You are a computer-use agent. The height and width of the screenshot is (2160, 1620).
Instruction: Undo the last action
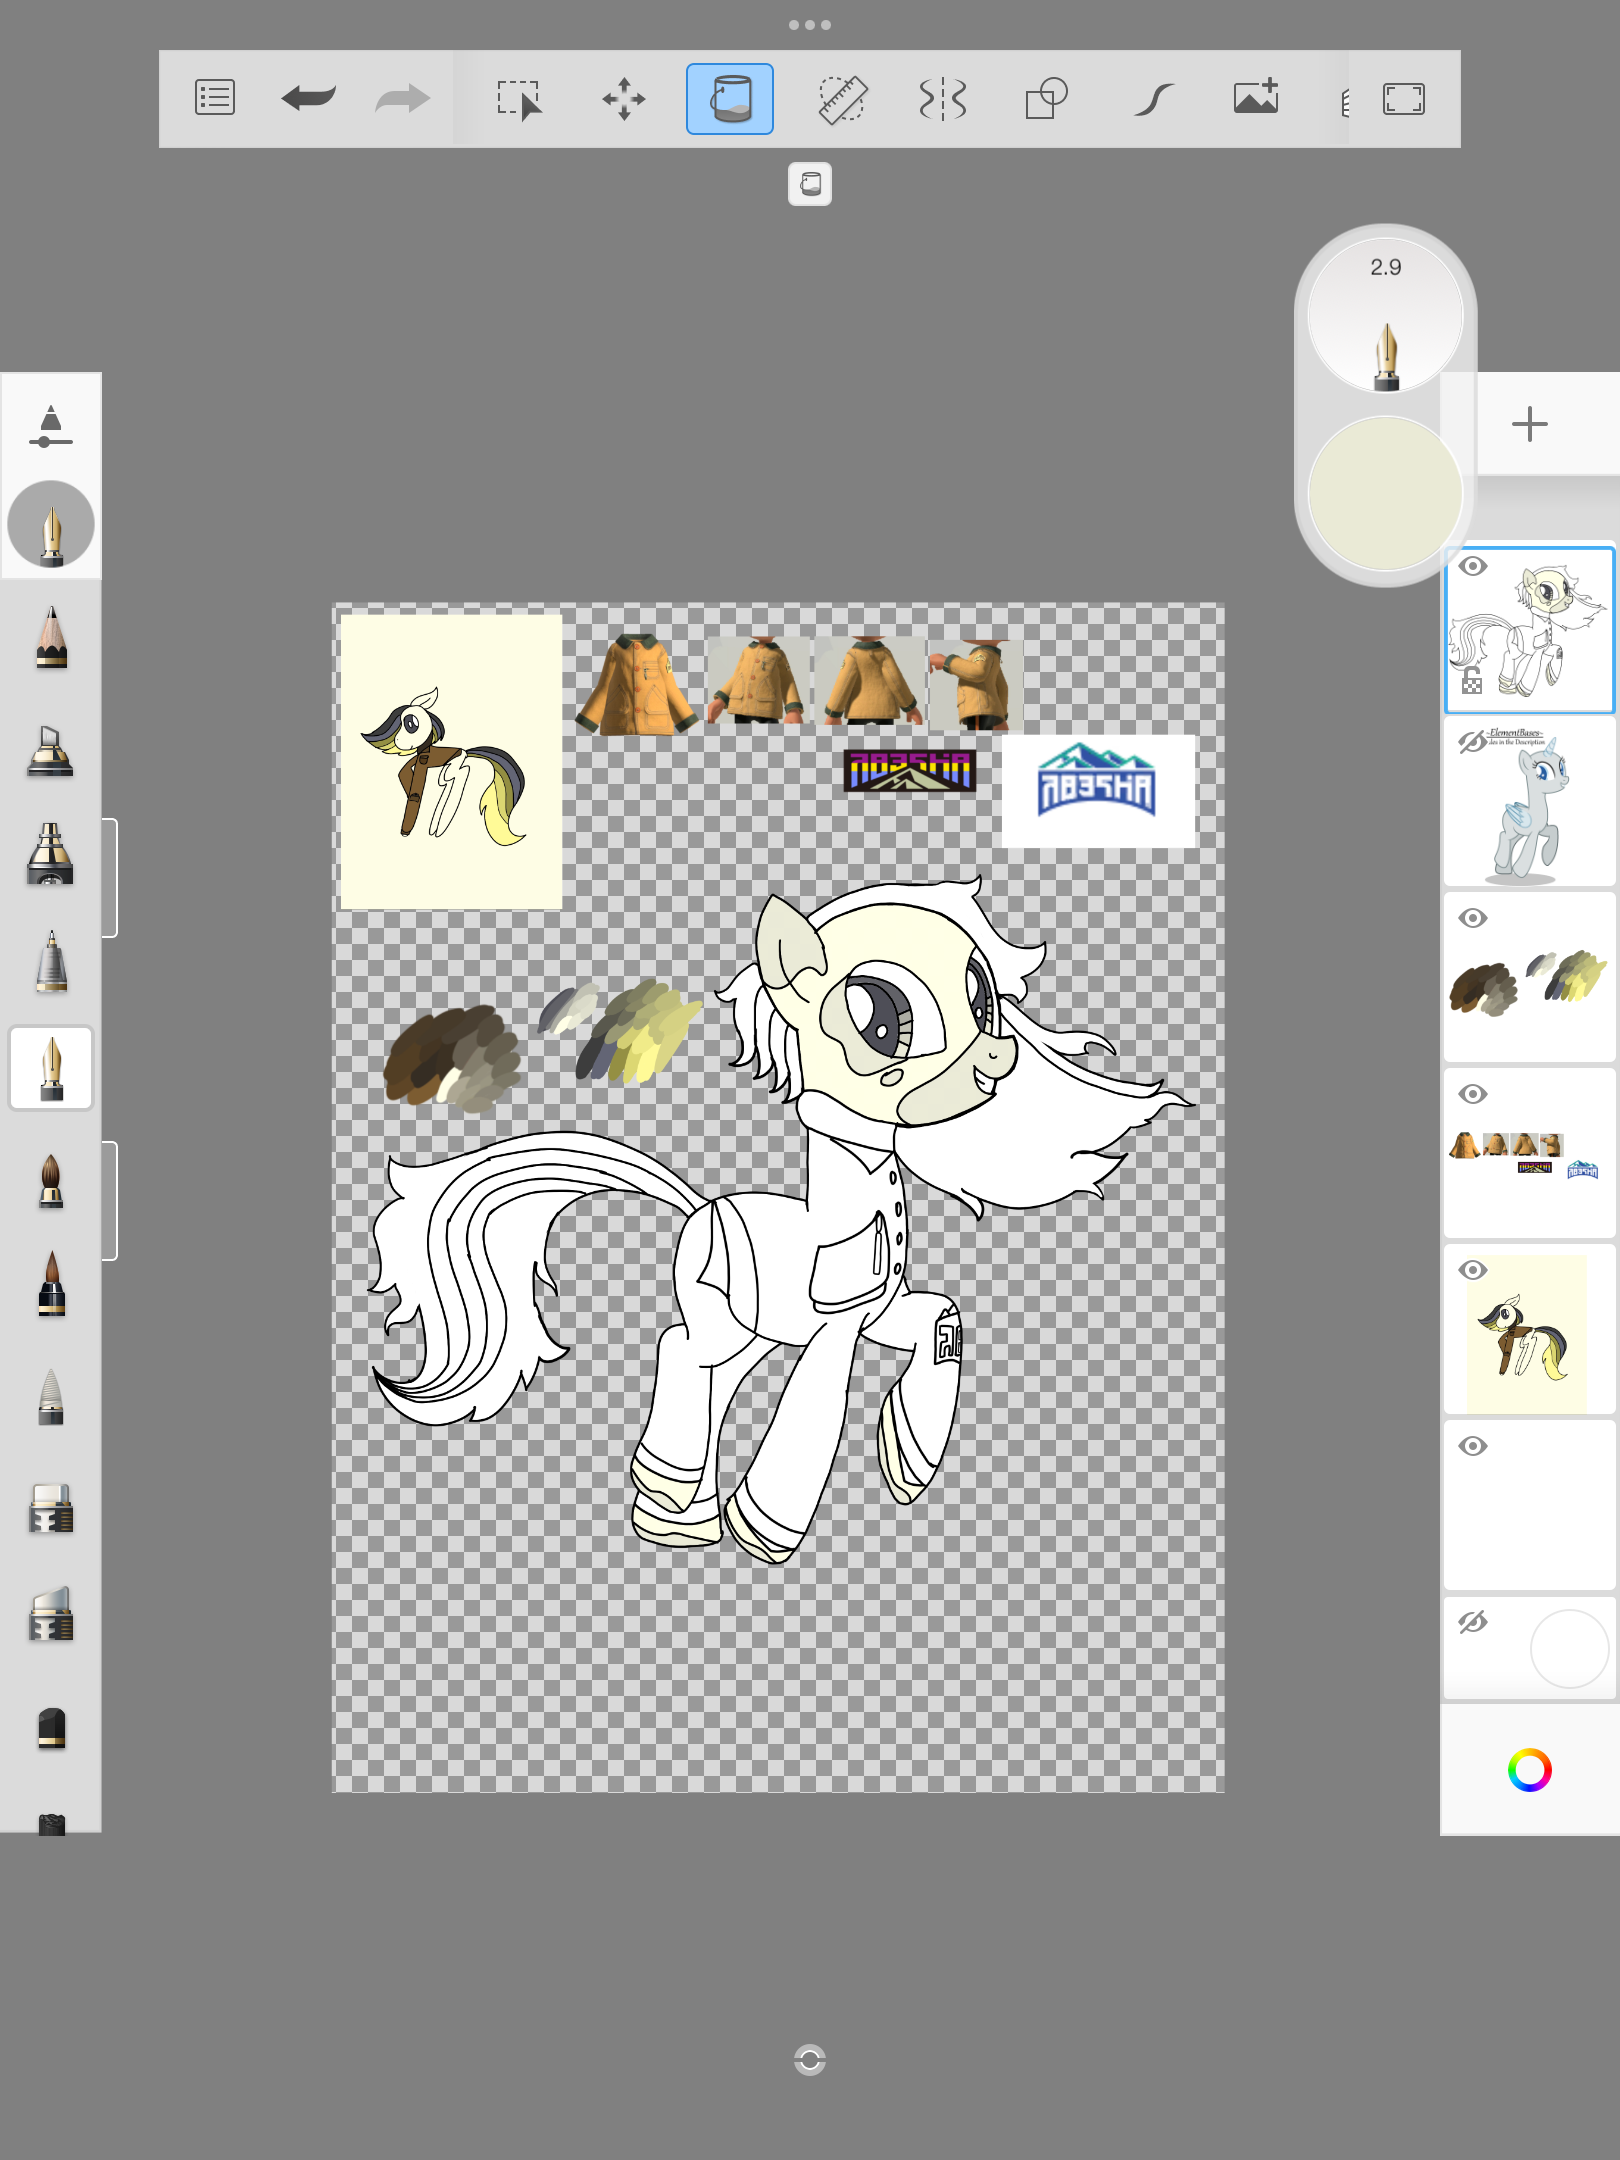click(308, 98)
